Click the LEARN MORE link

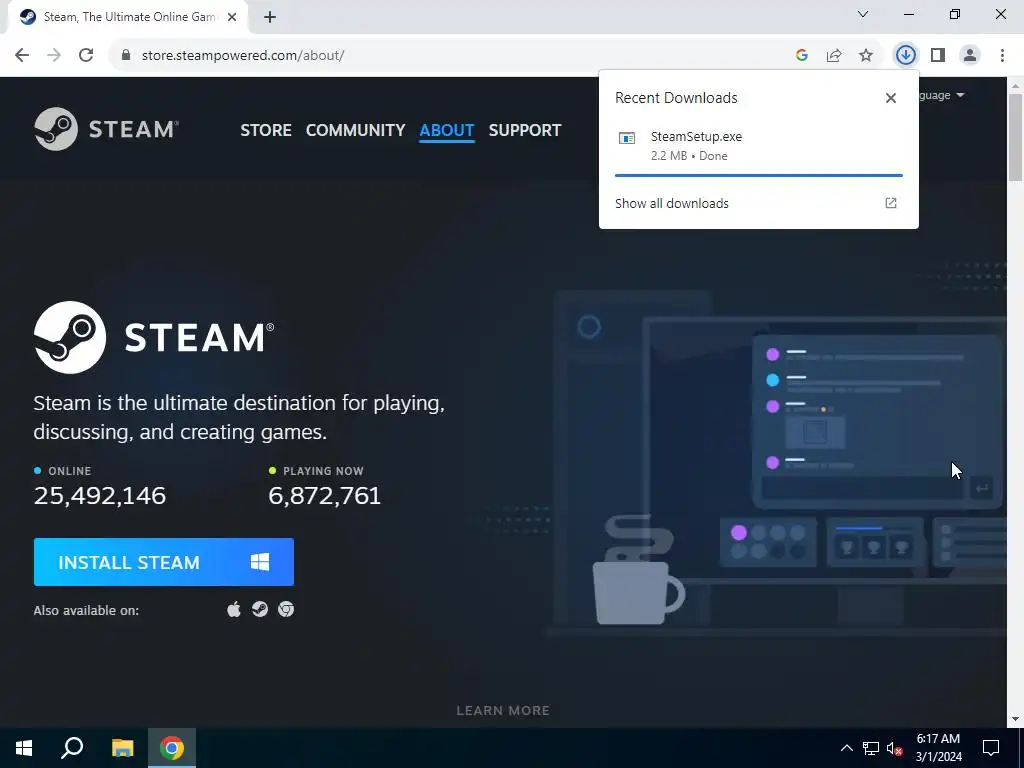[x=503, y=711]
